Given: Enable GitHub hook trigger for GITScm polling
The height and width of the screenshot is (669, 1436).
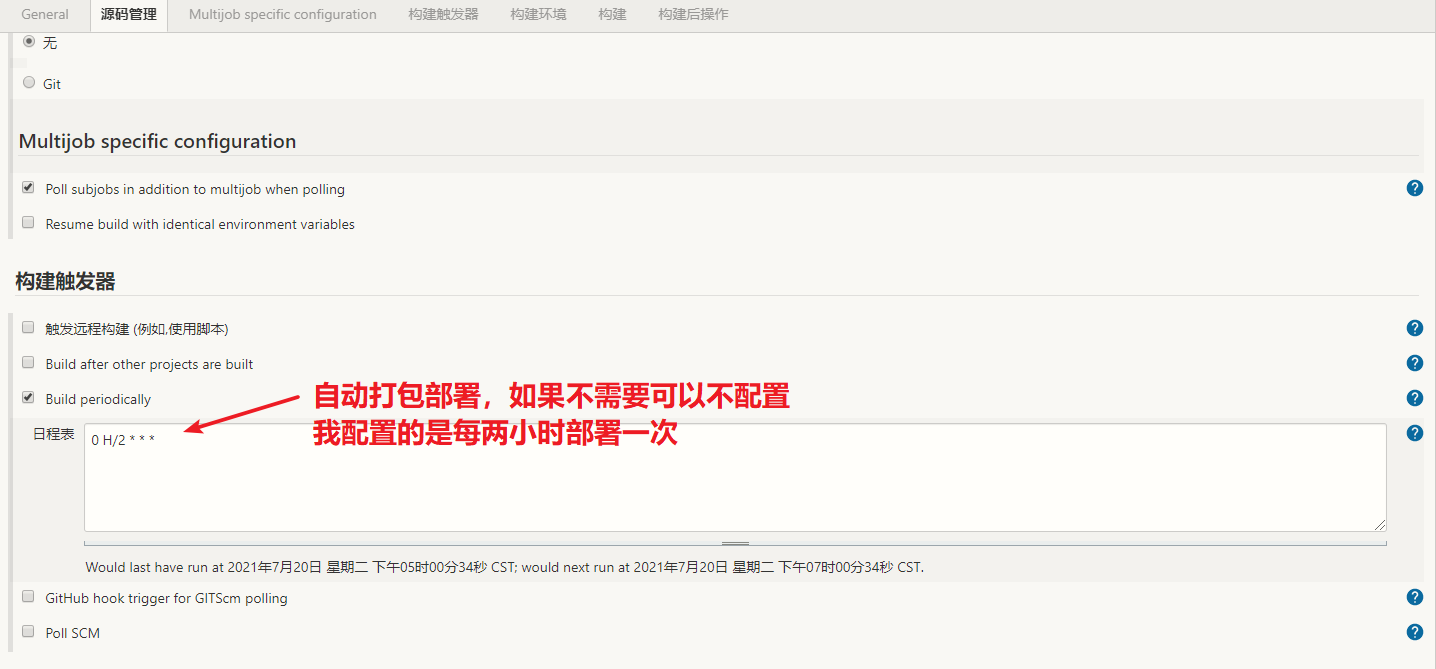Looking at the screenshot, I should pos(27,595).
